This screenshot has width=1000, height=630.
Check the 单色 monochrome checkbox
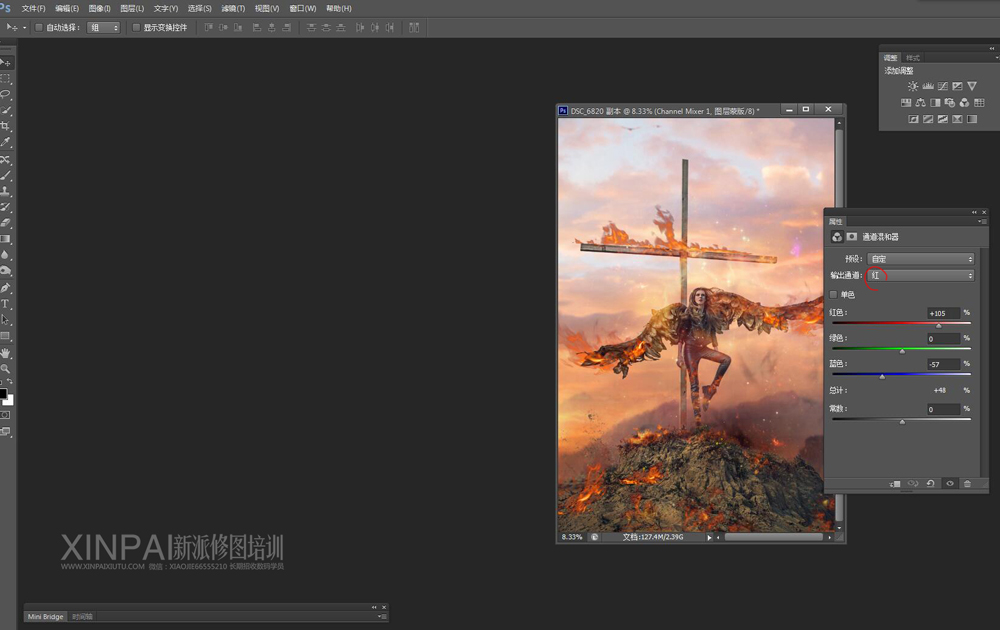coord(834,295)
